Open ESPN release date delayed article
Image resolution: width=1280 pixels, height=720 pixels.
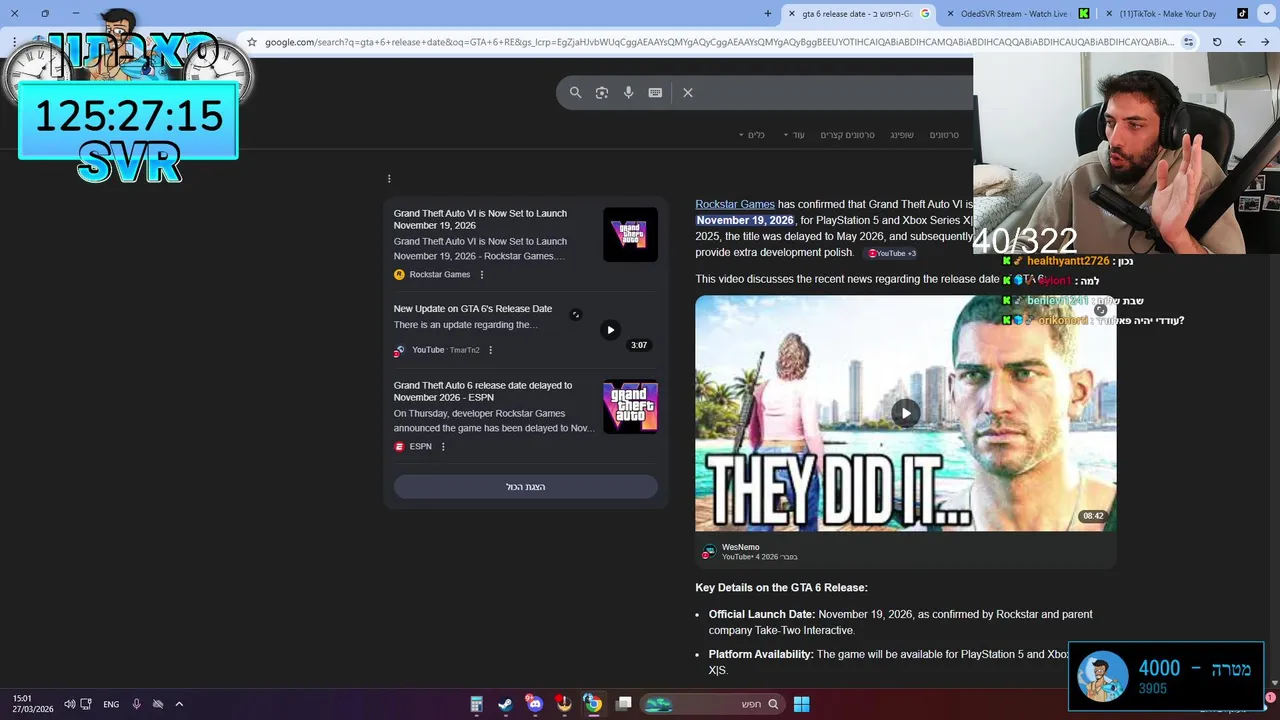[x=483, y=391]
